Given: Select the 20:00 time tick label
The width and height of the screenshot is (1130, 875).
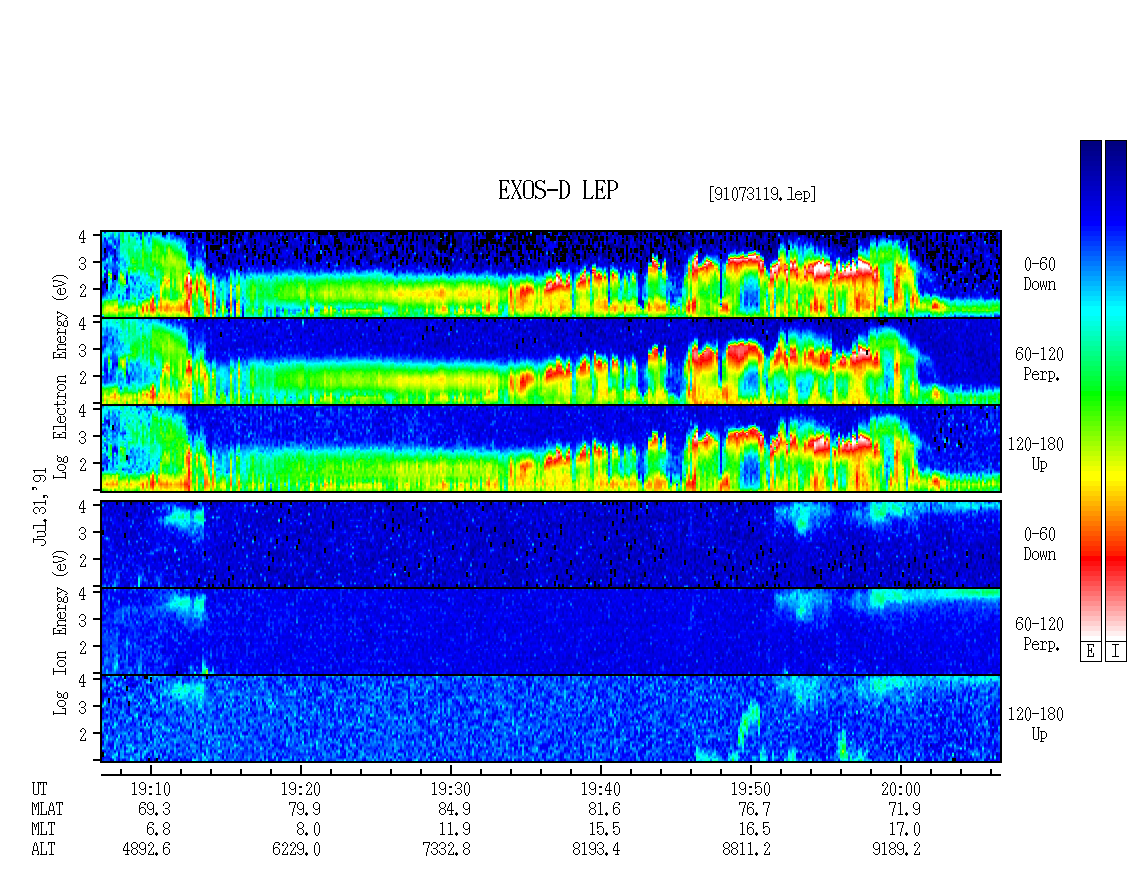Looking at the screenshot, I should (x=901, y=789).
